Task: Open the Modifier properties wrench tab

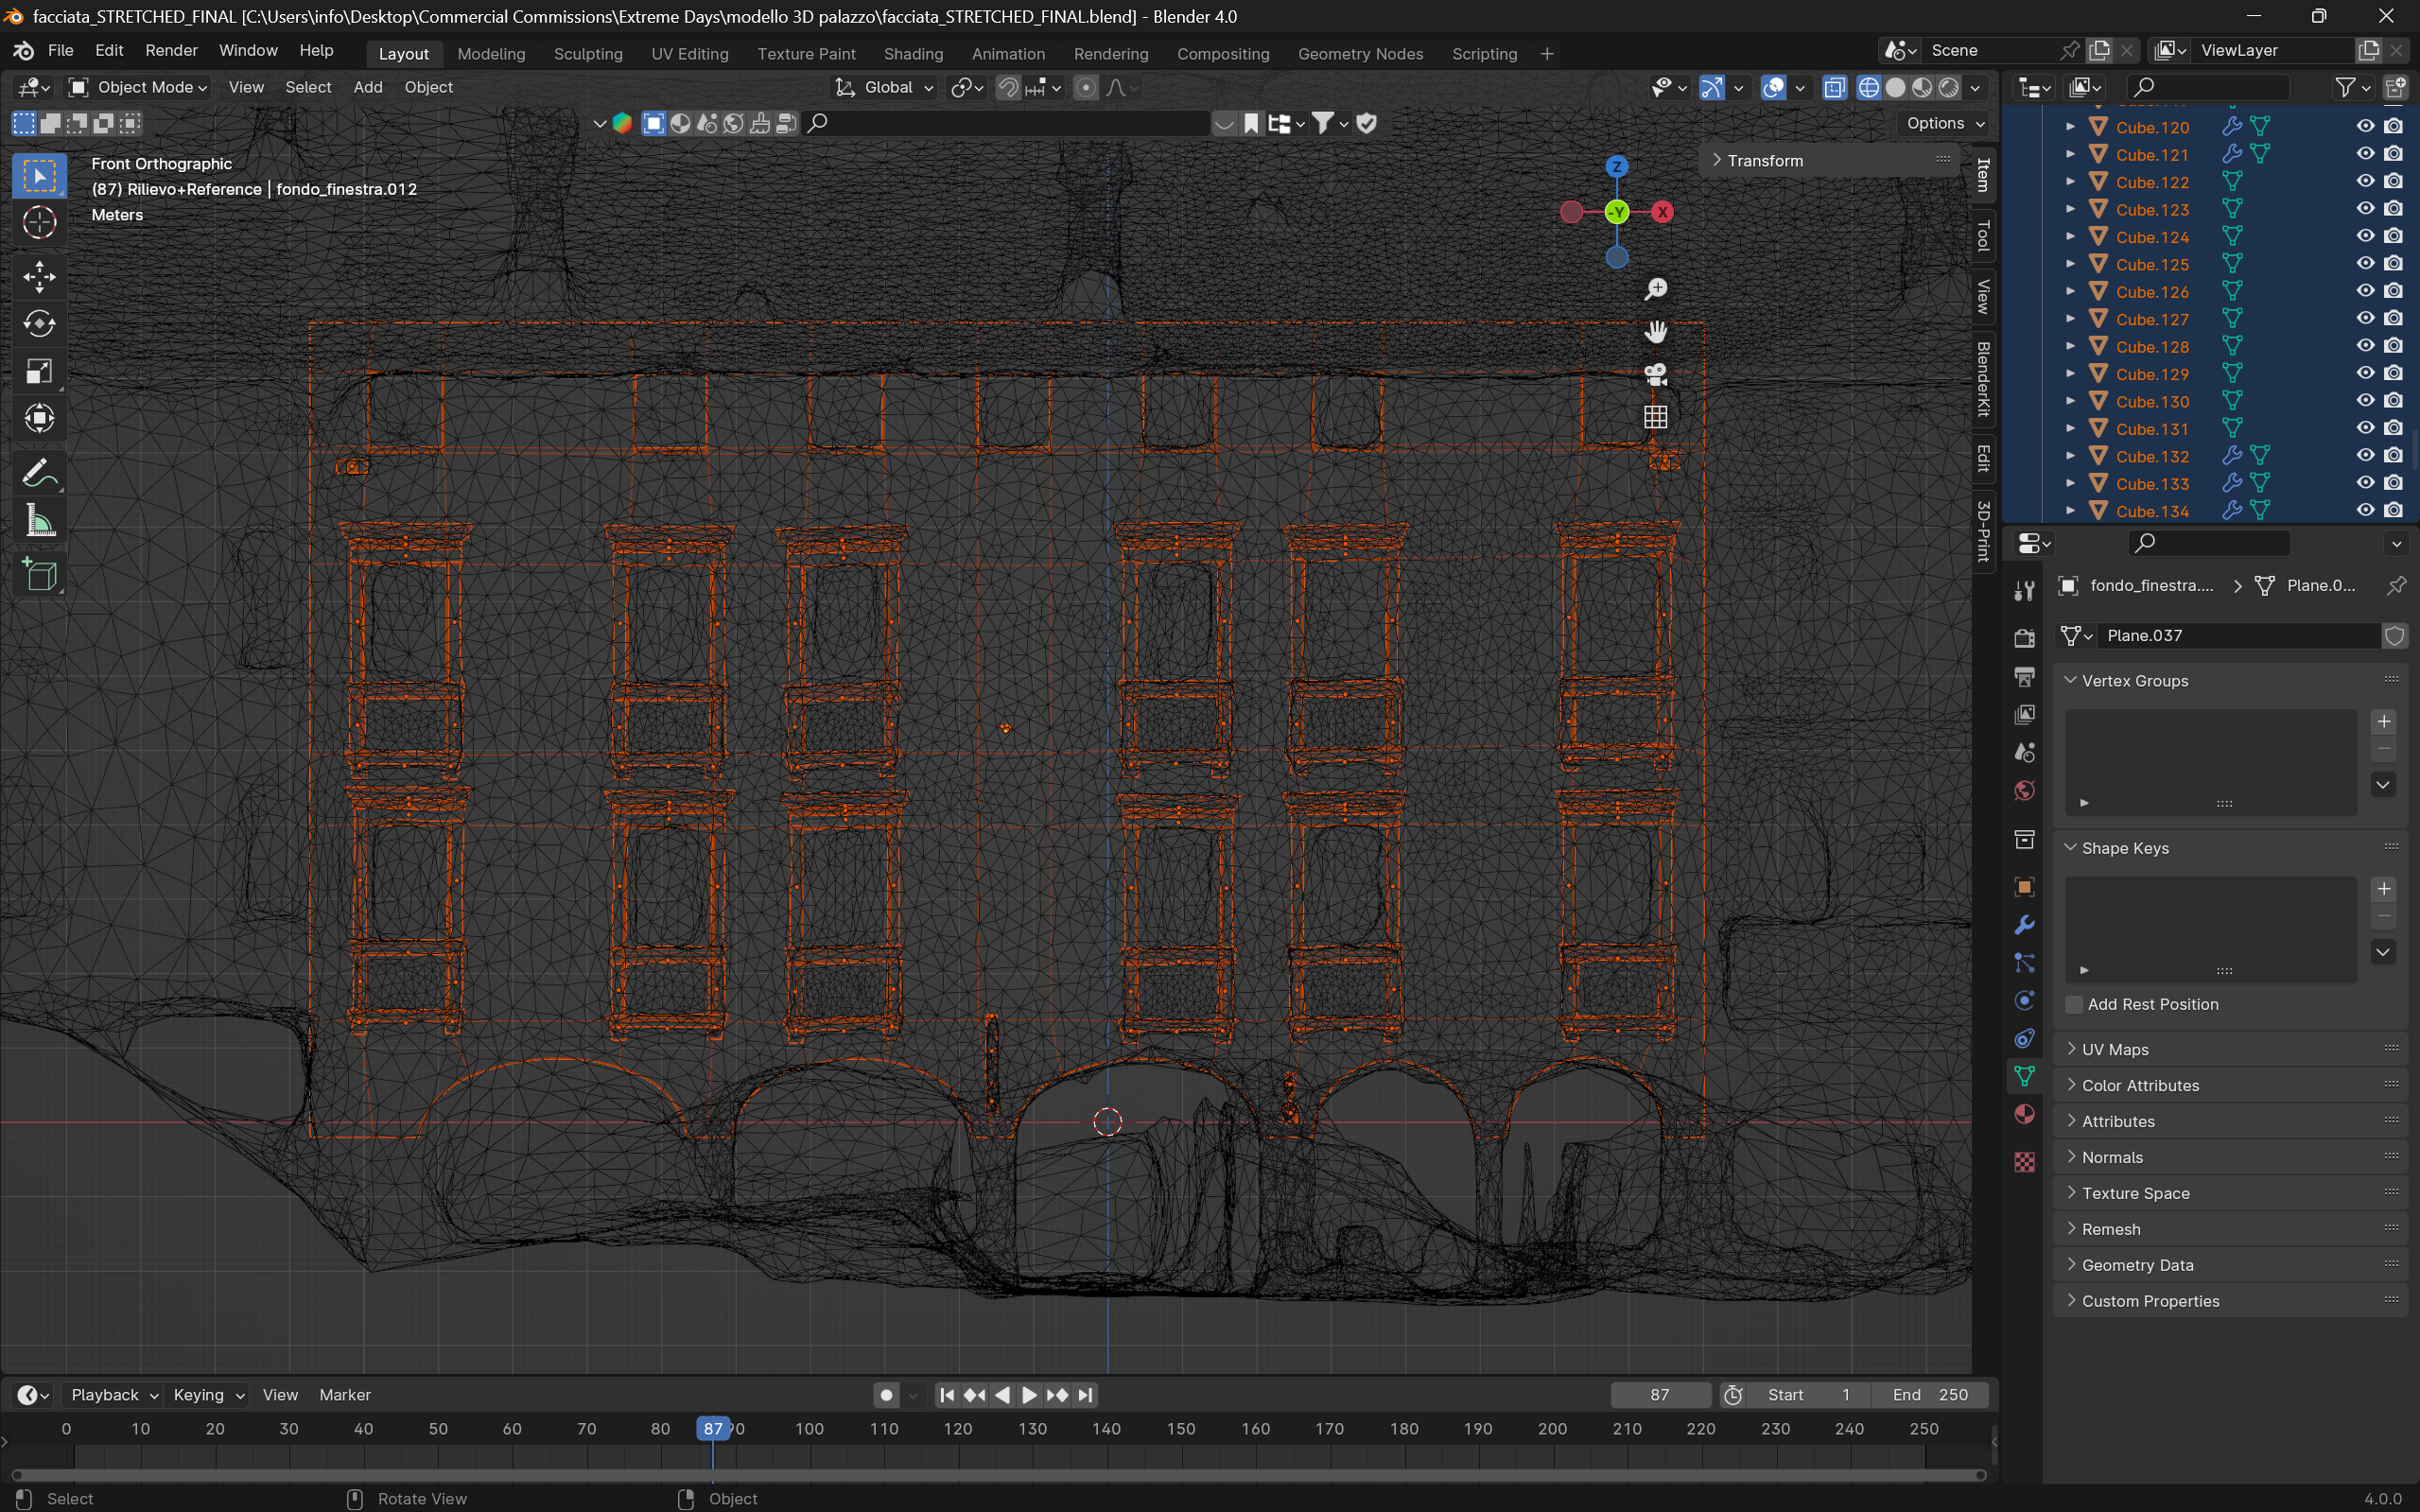Action: click(2025, 925)
